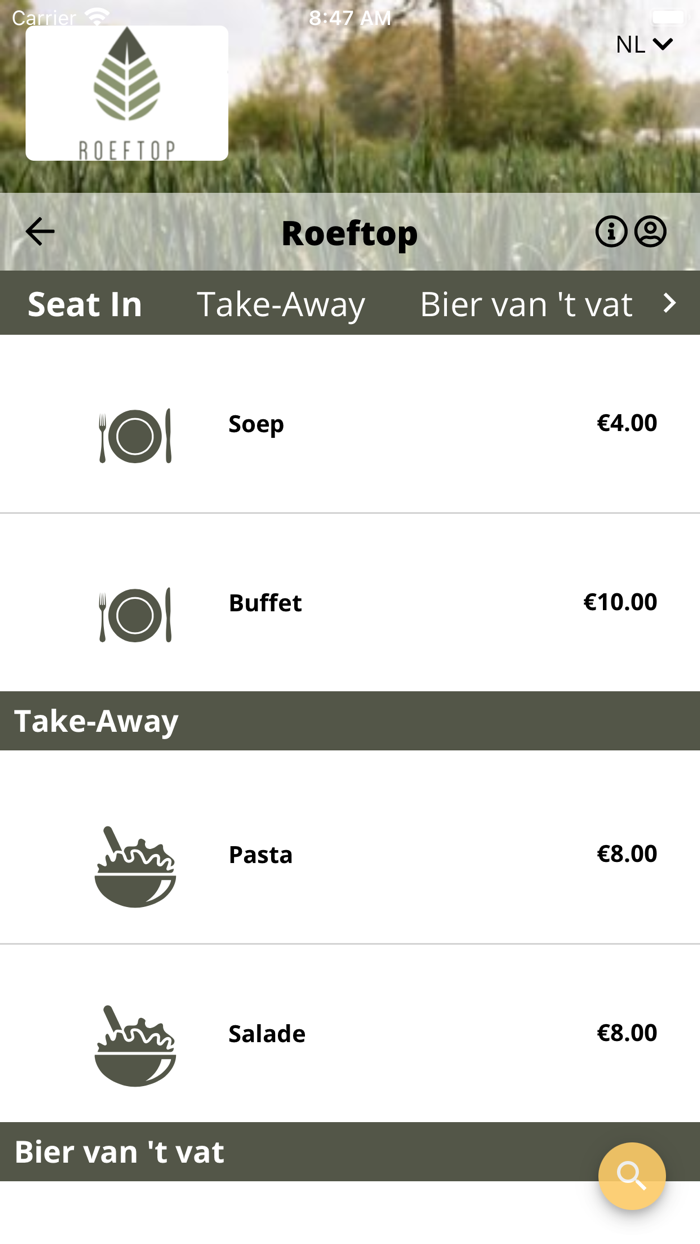Tap the Take-Away section header
Image resolution: width=700 pixels, height=1244 pixels.
(97, 721)
